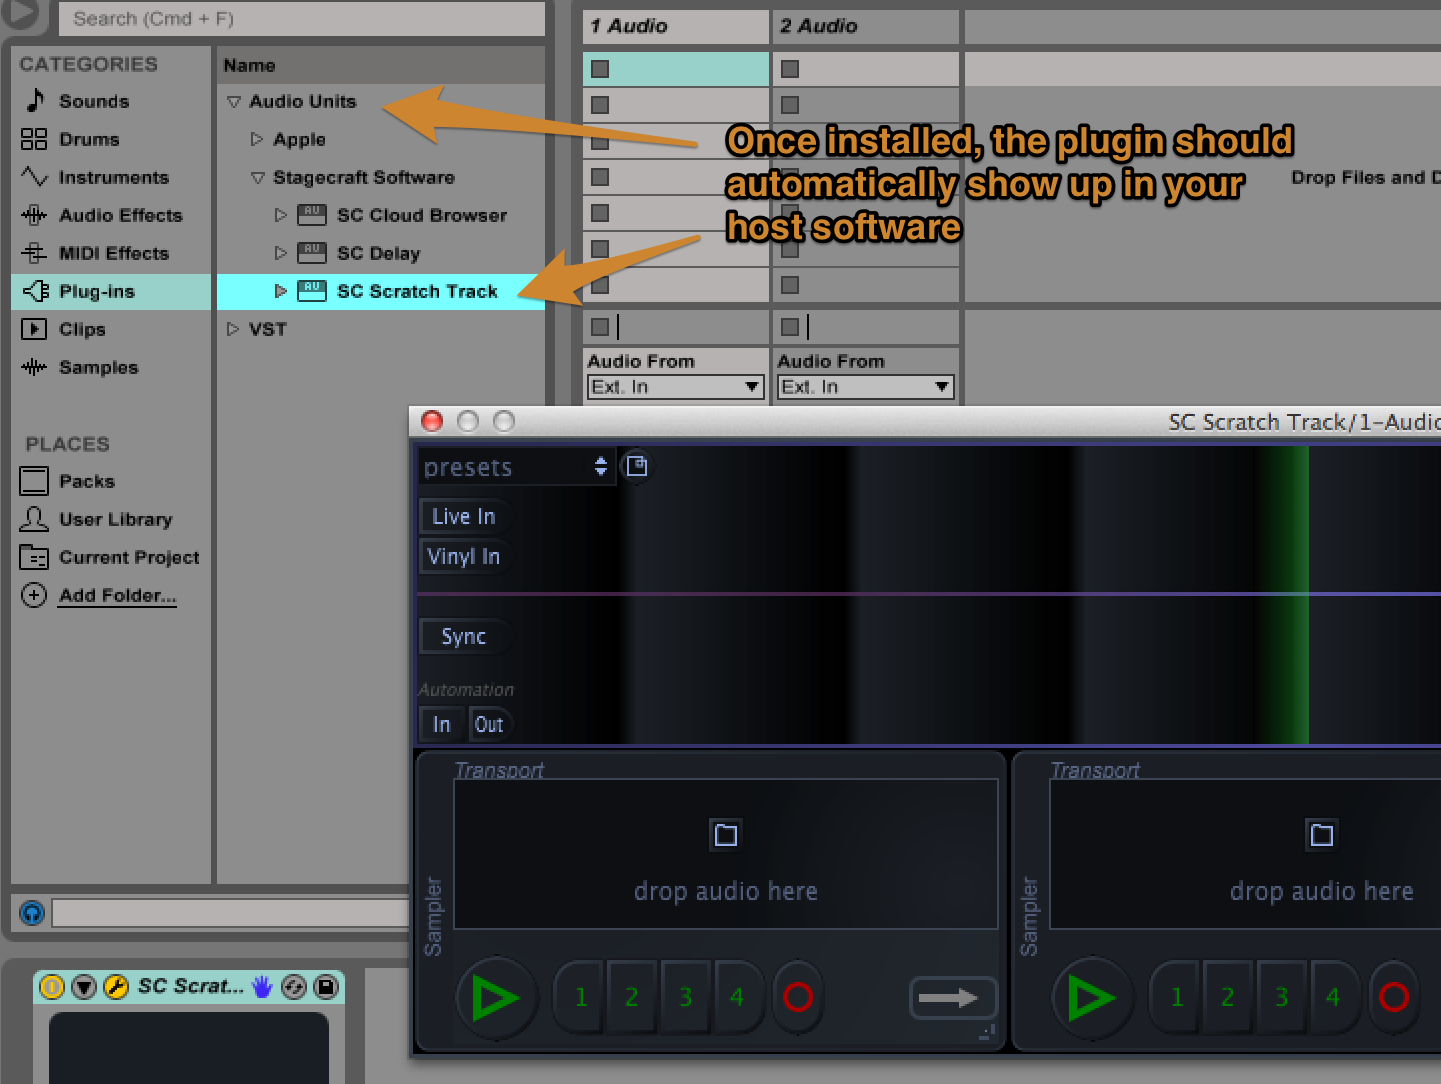Click the SC Scratch device hand icon
The width and height of the screenshot is (1441, 1084).
[x=262, y=987]
